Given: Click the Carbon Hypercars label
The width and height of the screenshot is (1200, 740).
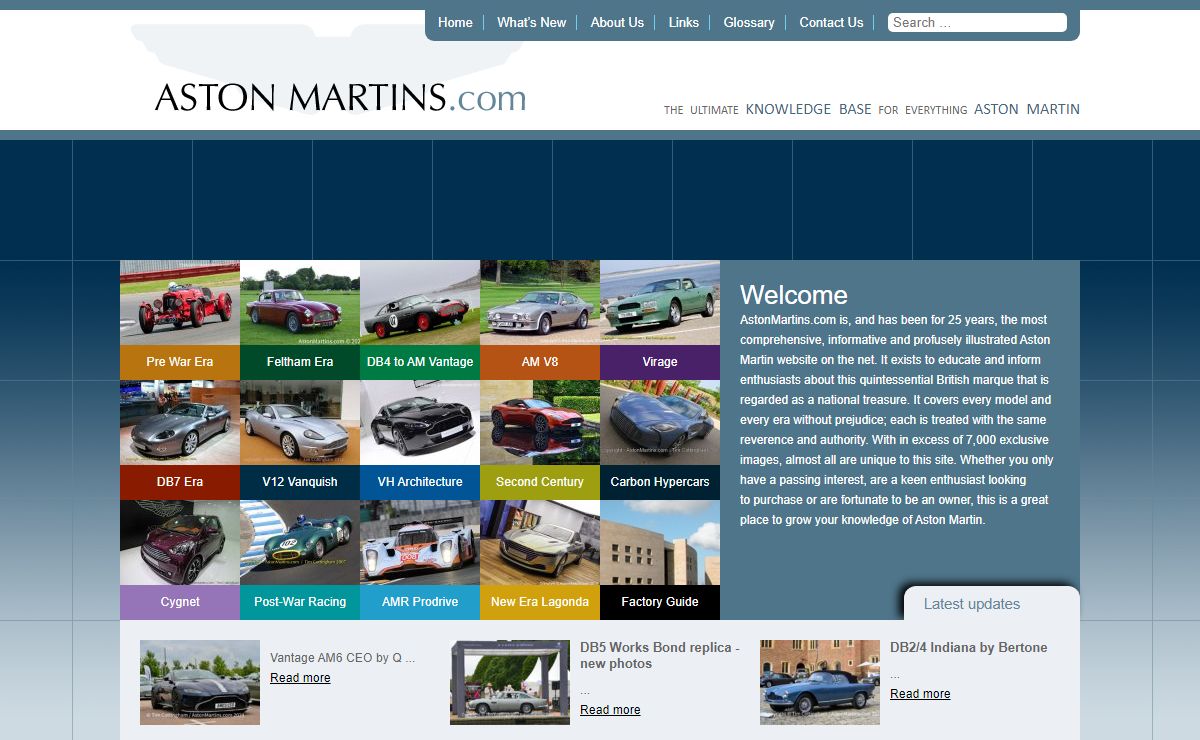Looking at the screenshot, I should pyautogui.click(x=660, y=482).
